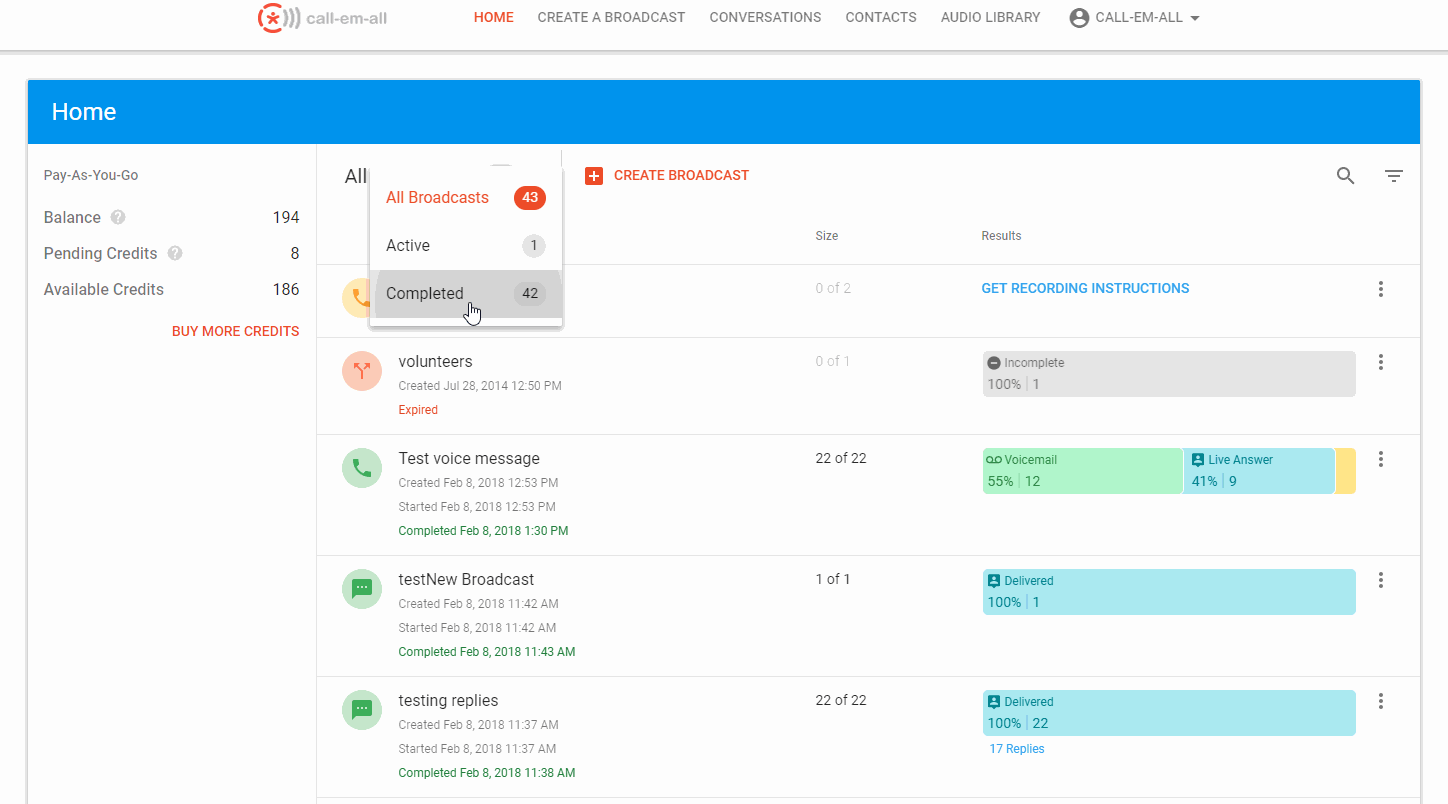Click the volunteers broadcast orange icon
Image resolution: width=1448 pixels, height=804 pixels.
(x=362, y=370)
